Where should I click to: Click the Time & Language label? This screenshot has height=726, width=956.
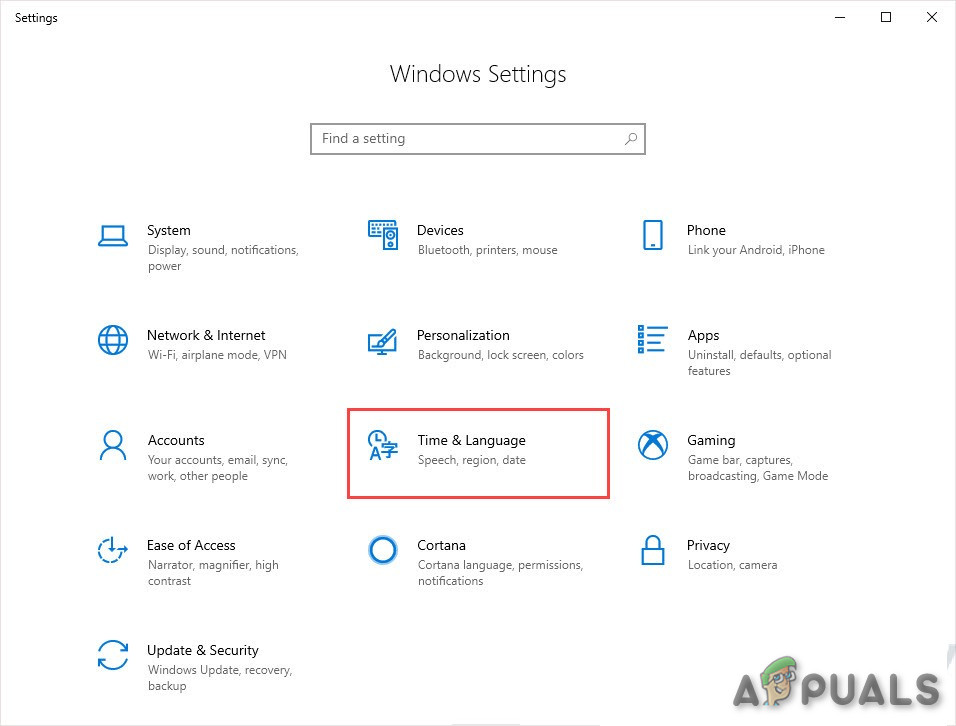[471, 440]
